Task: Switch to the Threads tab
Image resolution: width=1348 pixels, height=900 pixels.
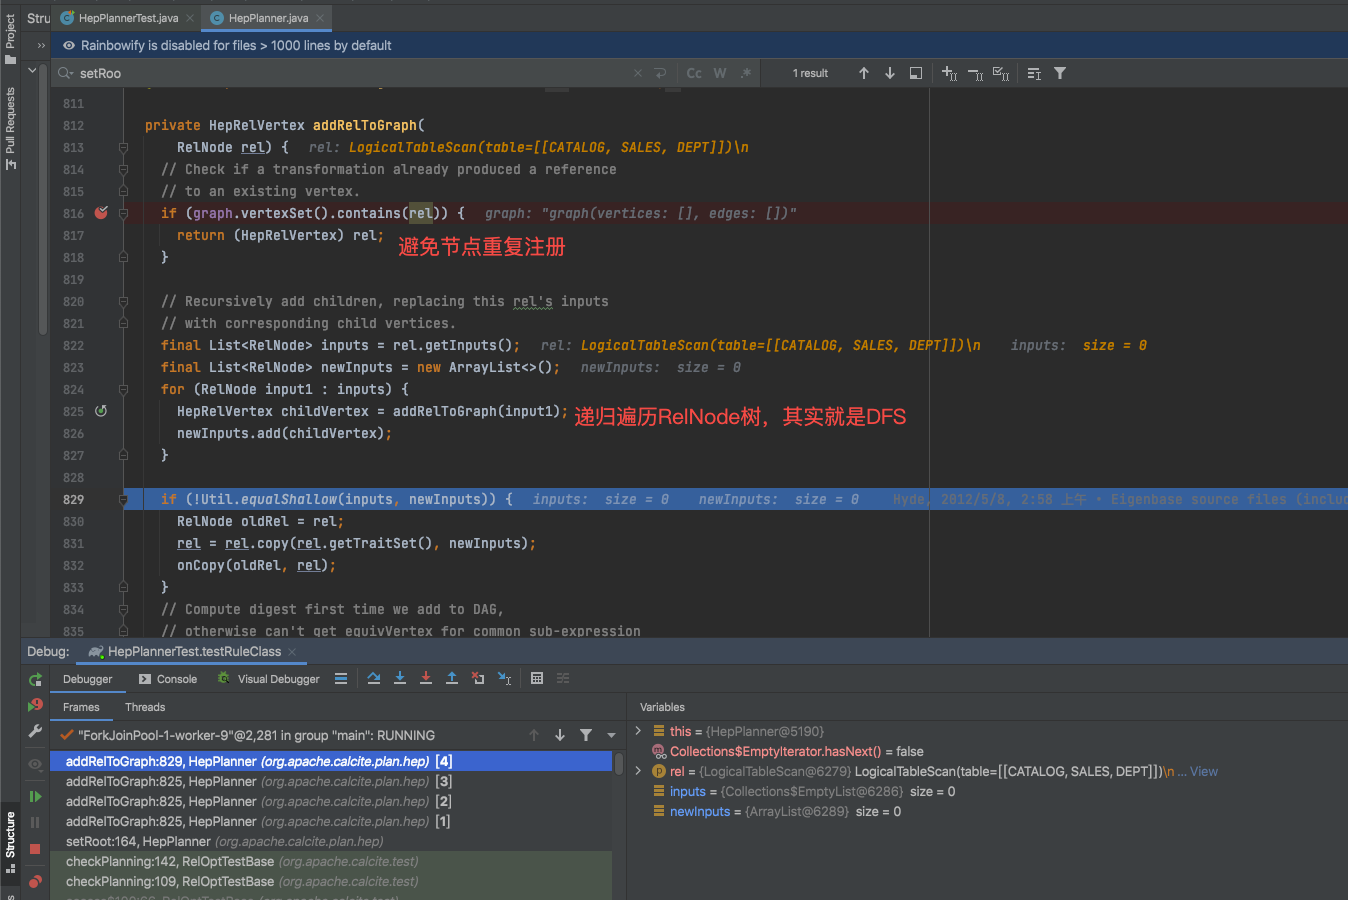Action: 145,707
